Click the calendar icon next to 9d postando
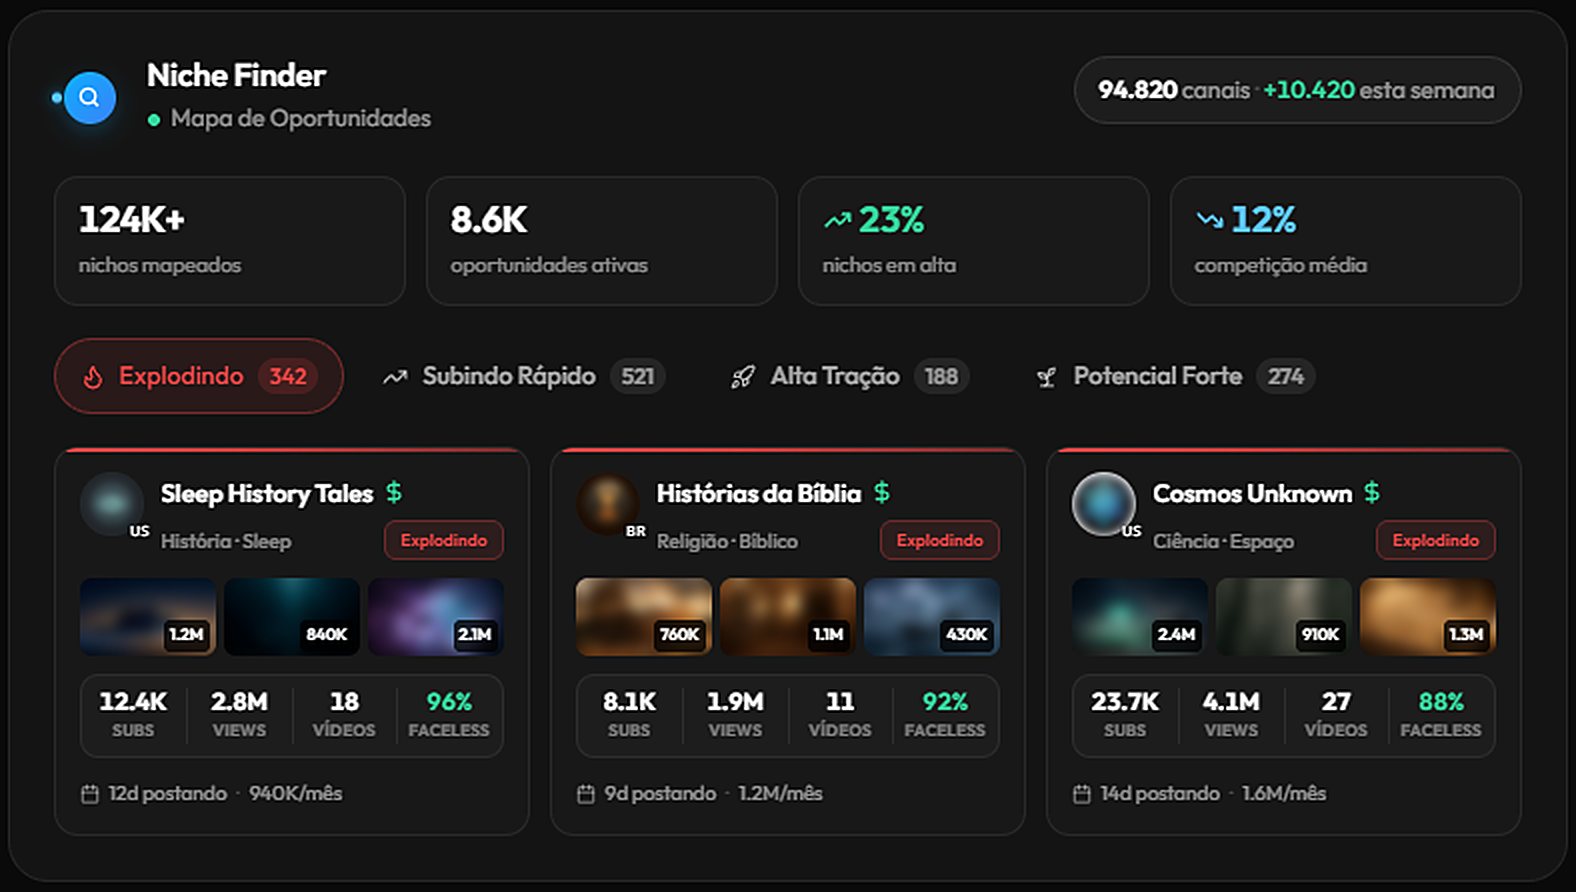Image resolution: width=1576 pixels, height=892 pixels. (586, 794)
